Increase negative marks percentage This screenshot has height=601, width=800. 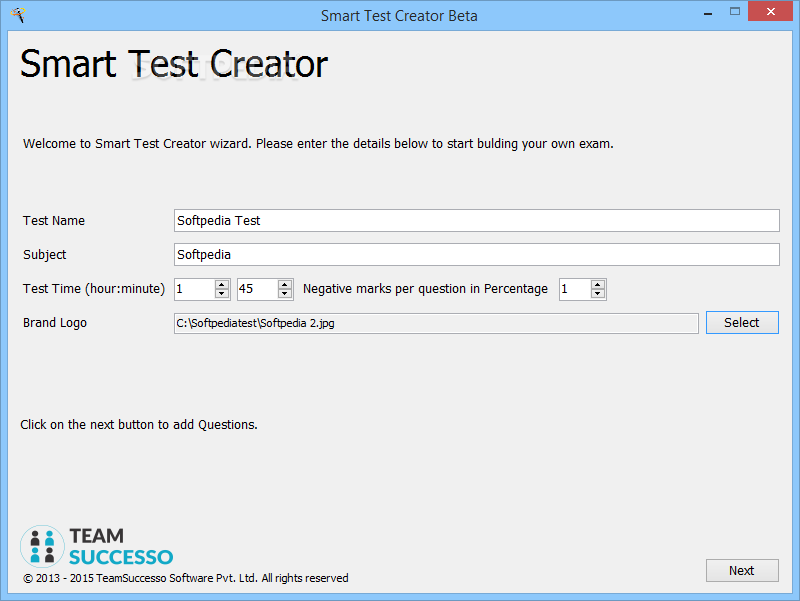[x=598, y=285]
